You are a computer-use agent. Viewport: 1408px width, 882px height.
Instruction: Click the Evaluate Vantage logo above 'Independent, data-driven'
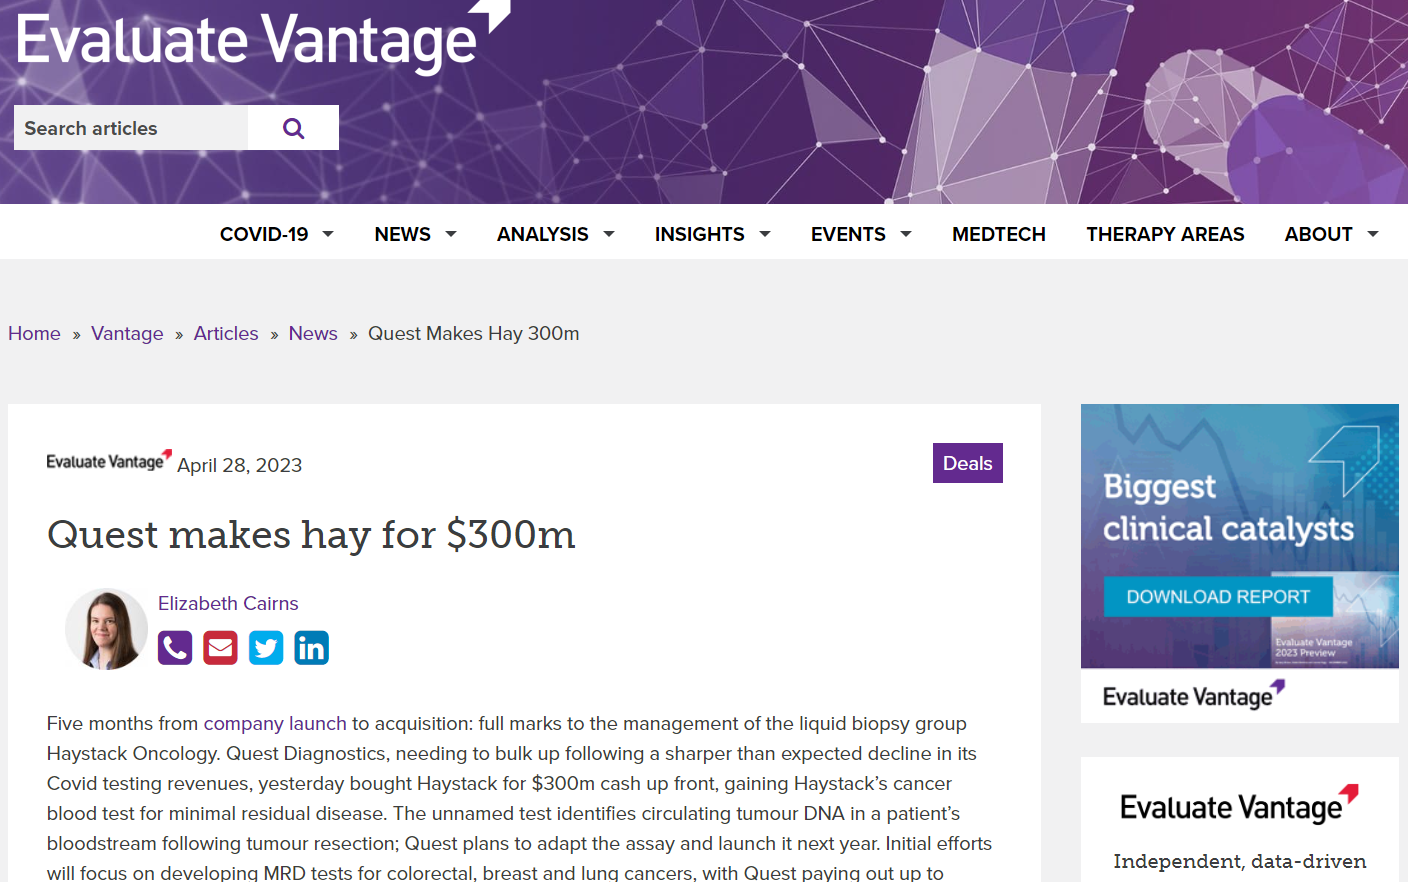1240,805
